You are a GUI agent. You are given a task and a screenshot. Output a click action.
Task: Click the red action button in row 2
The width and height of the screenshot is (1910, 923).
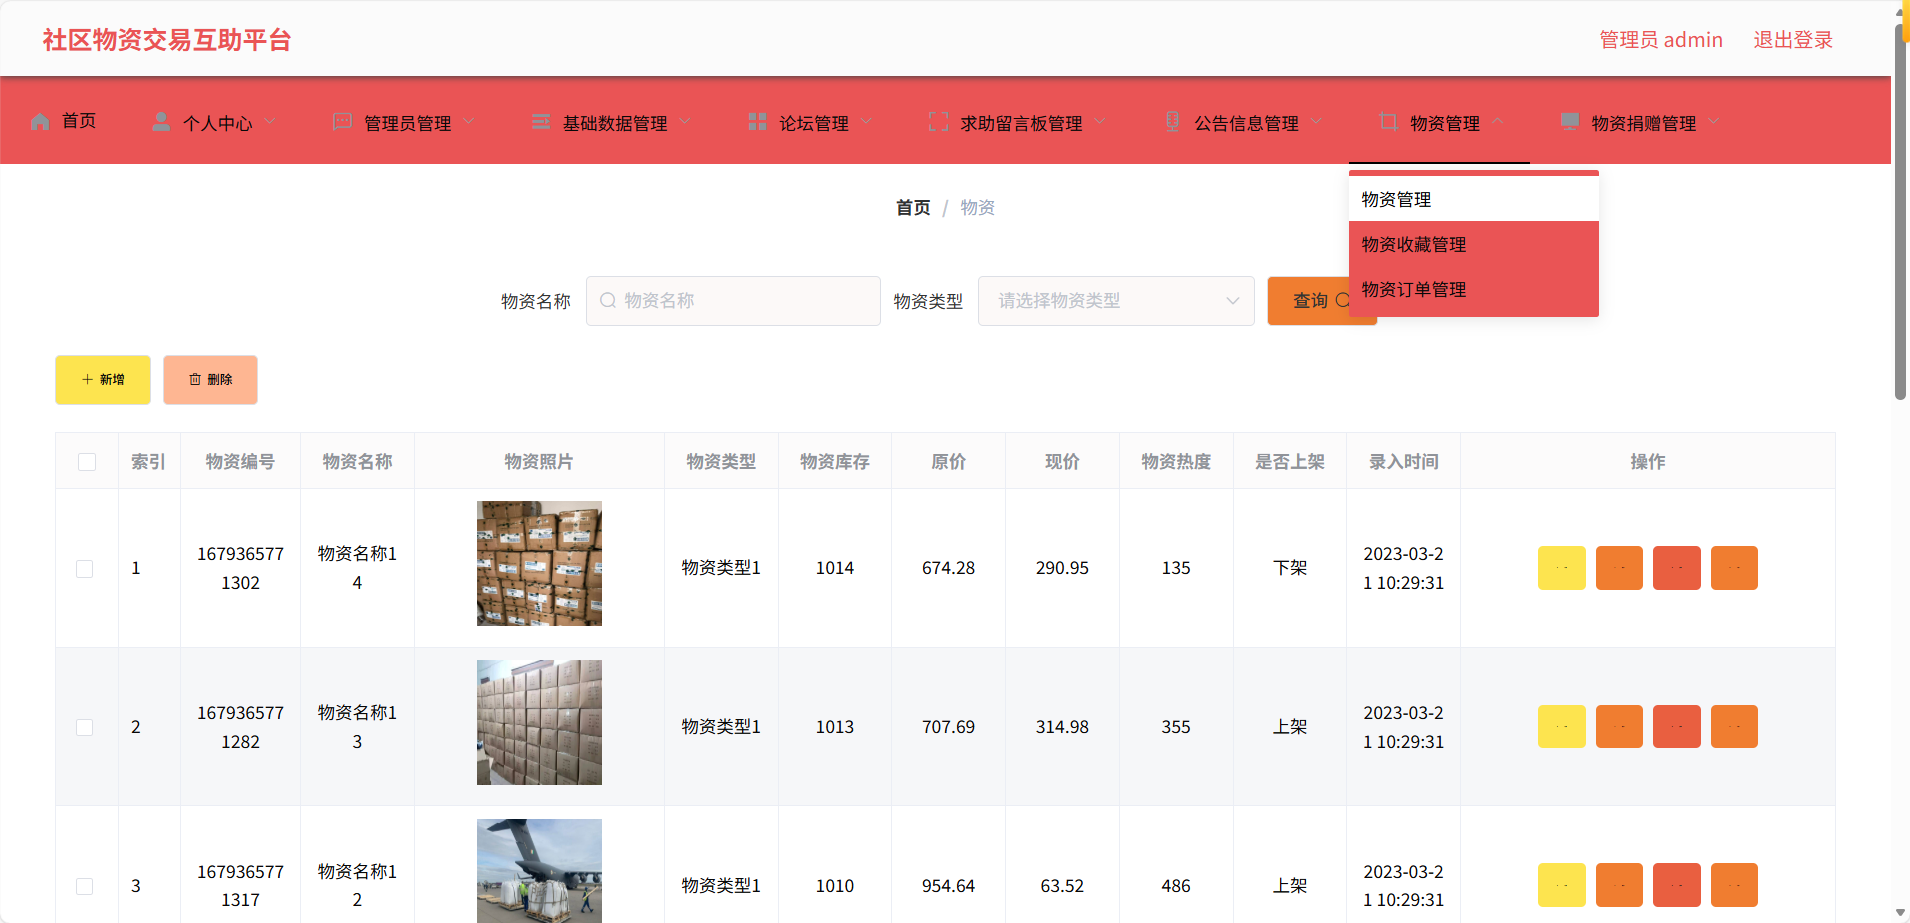(x=1677, y=727)
